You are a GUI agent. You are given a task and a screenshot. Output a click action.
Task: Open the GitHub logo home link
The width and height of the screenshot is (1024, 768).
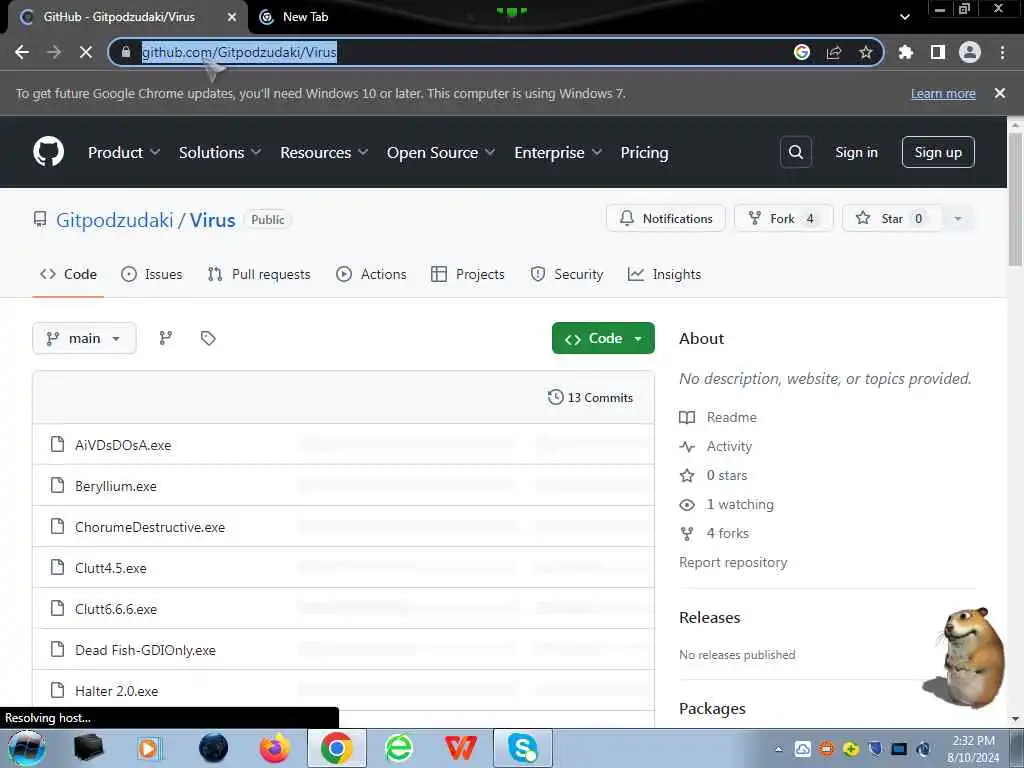point(48,152)
